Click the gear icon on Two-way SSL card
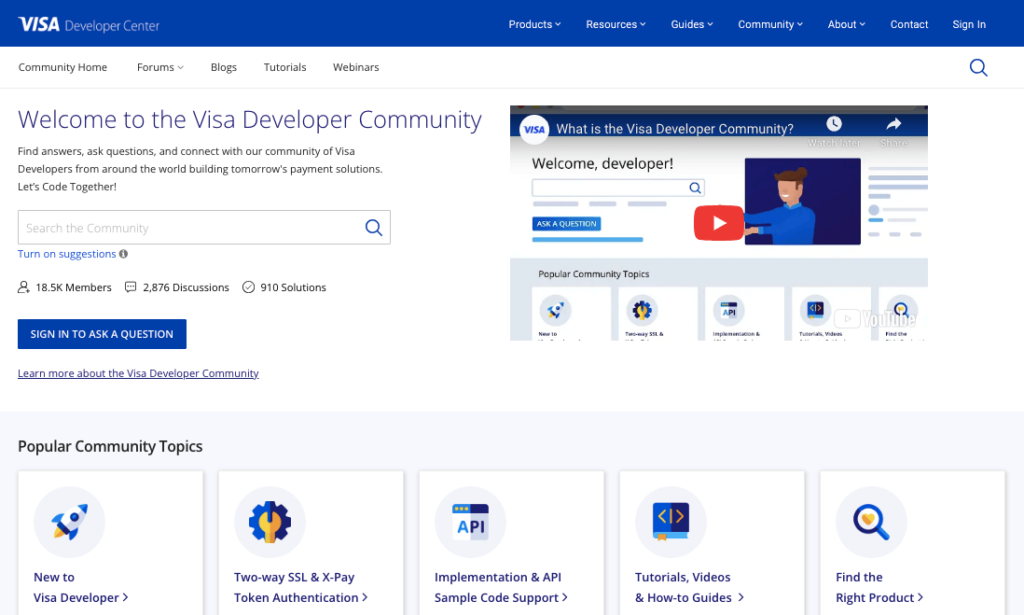Viewport: 1024px width, 615px height. [270, 522]
